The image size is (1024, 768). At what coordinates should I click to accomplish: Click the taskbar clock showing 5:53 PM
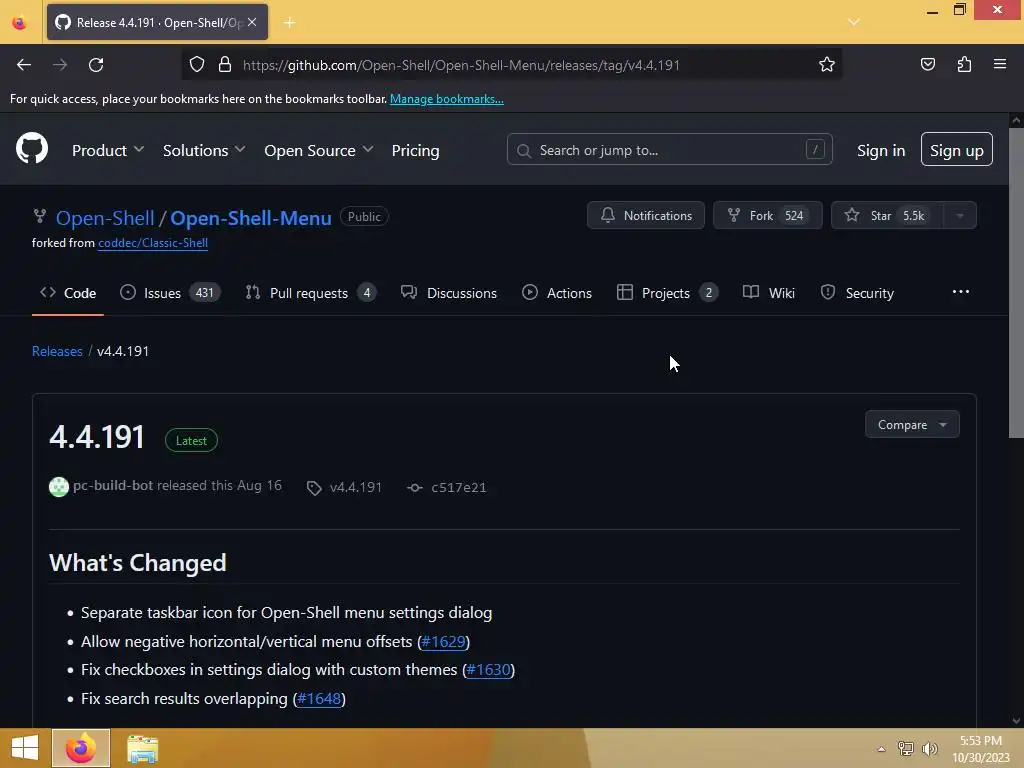click(x=981, y=749)
